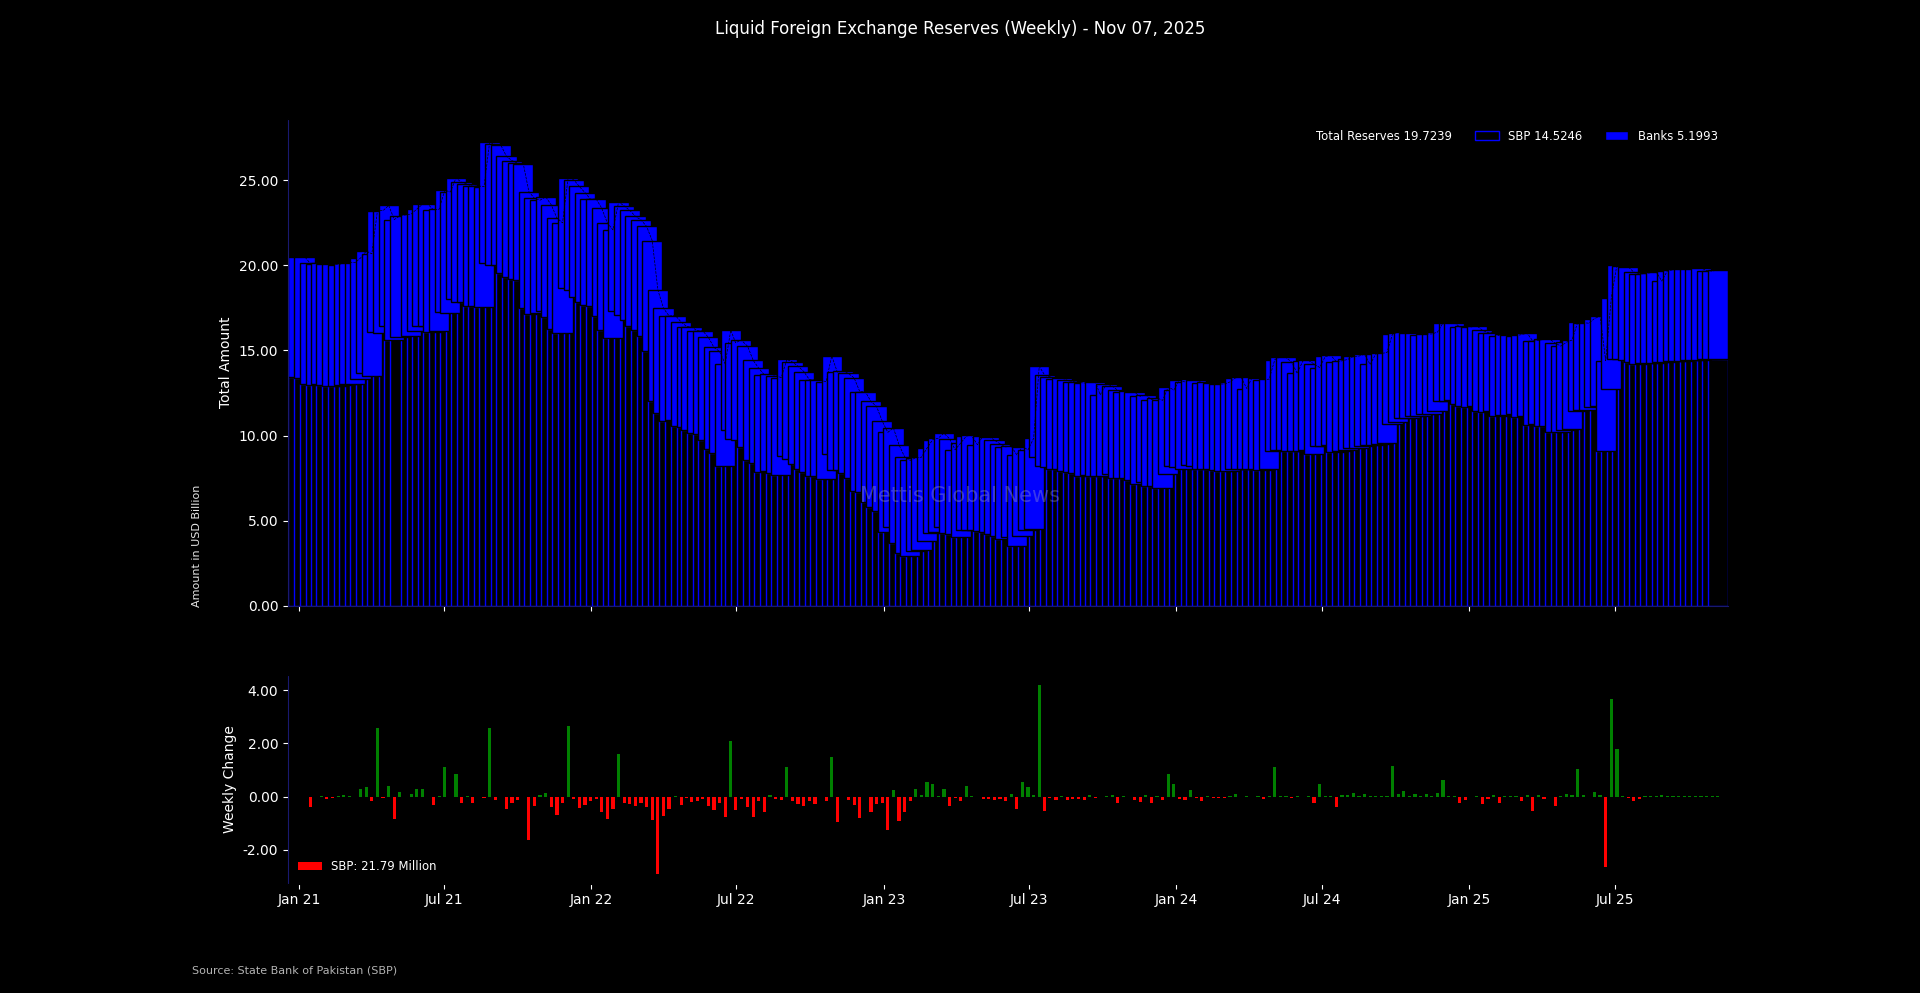Click the SBP 14.5246 legend label
1920x993 pixels.
coord(1544,136)
